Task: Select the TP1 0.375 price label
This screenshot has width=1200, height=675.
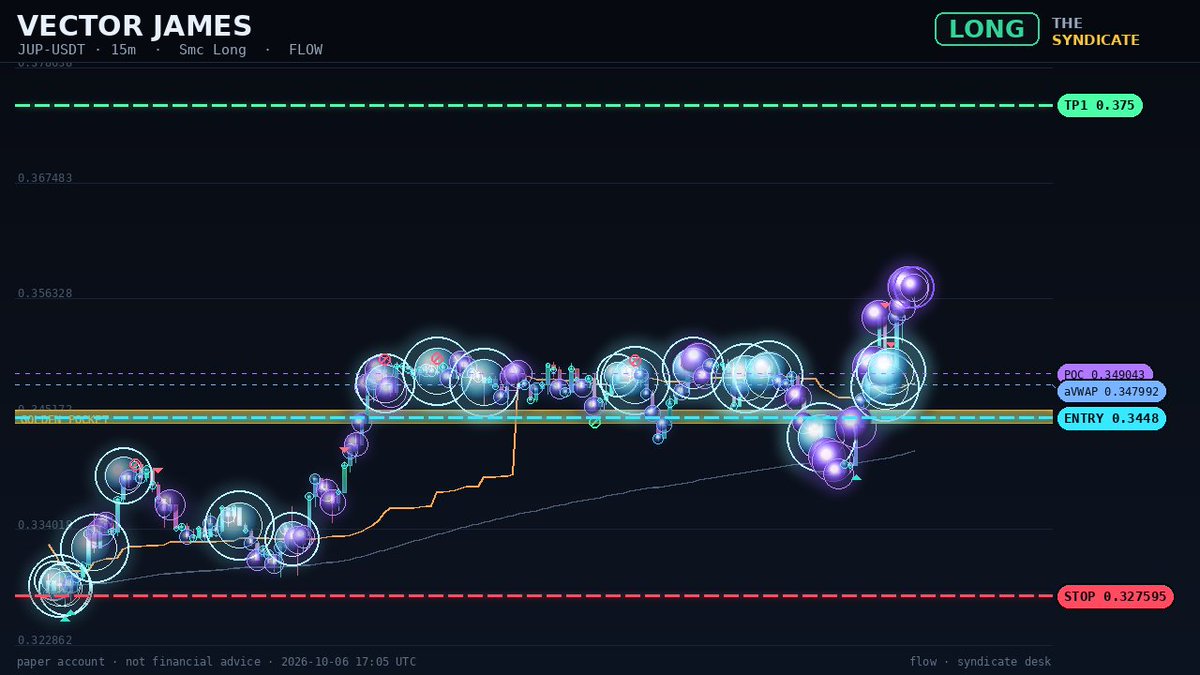Action: 1100,105
